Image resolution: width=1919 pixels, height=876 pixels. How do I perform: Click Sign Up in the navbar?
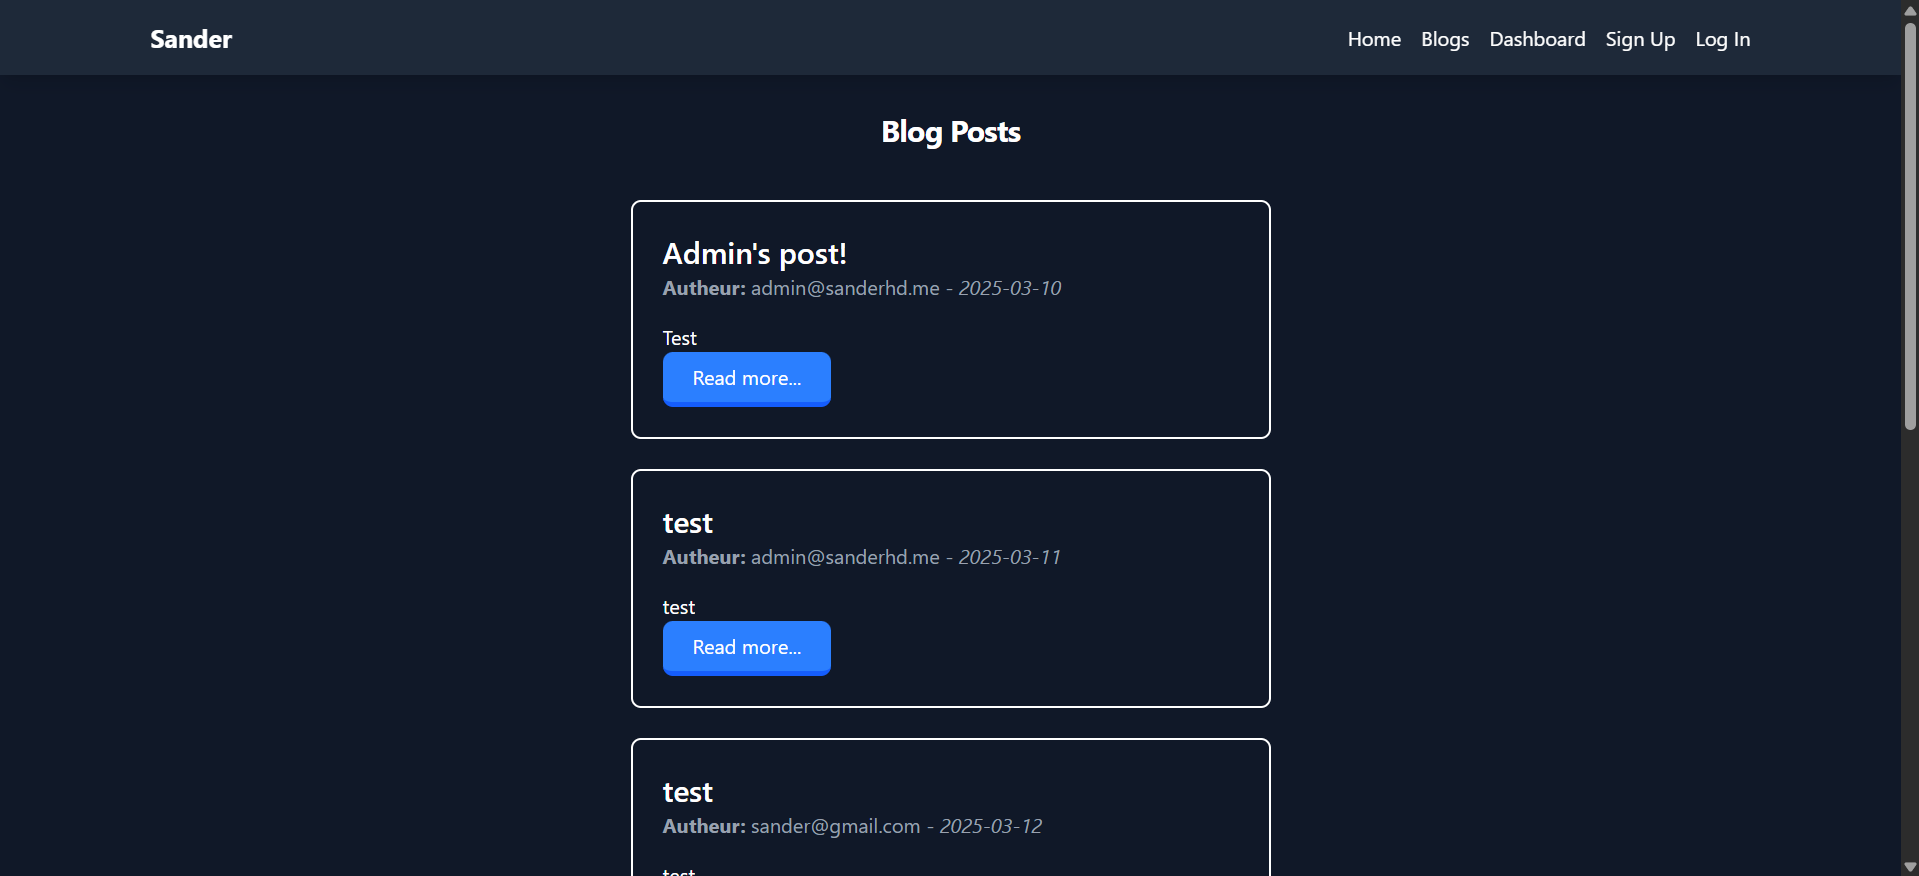[1640, 39]
